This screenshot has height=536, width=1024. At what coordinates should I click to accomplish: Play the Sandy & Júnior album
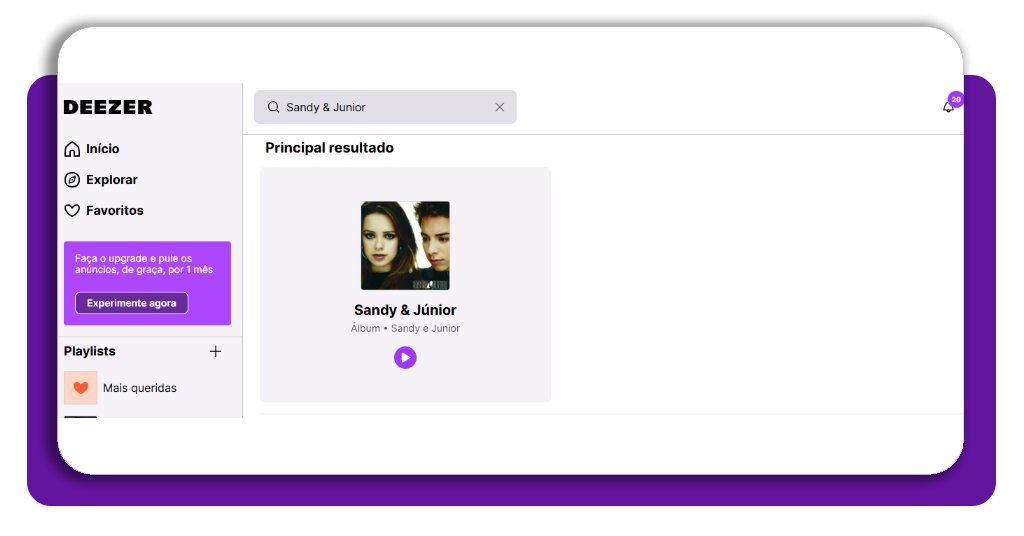405,357
